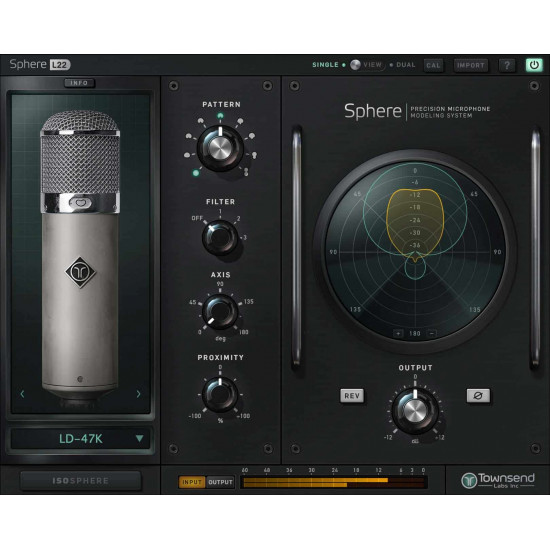Open the LD-47K microphone model dropdown
Viewport: 550px width, 550px height.
tap(81, 438)
